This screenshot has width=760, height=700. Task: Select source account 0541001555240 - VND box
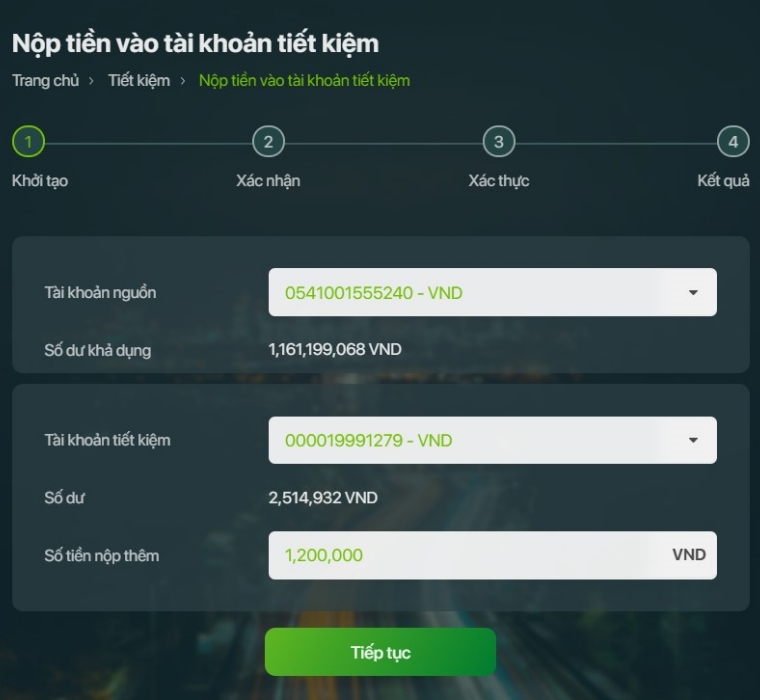click(492, 292)
